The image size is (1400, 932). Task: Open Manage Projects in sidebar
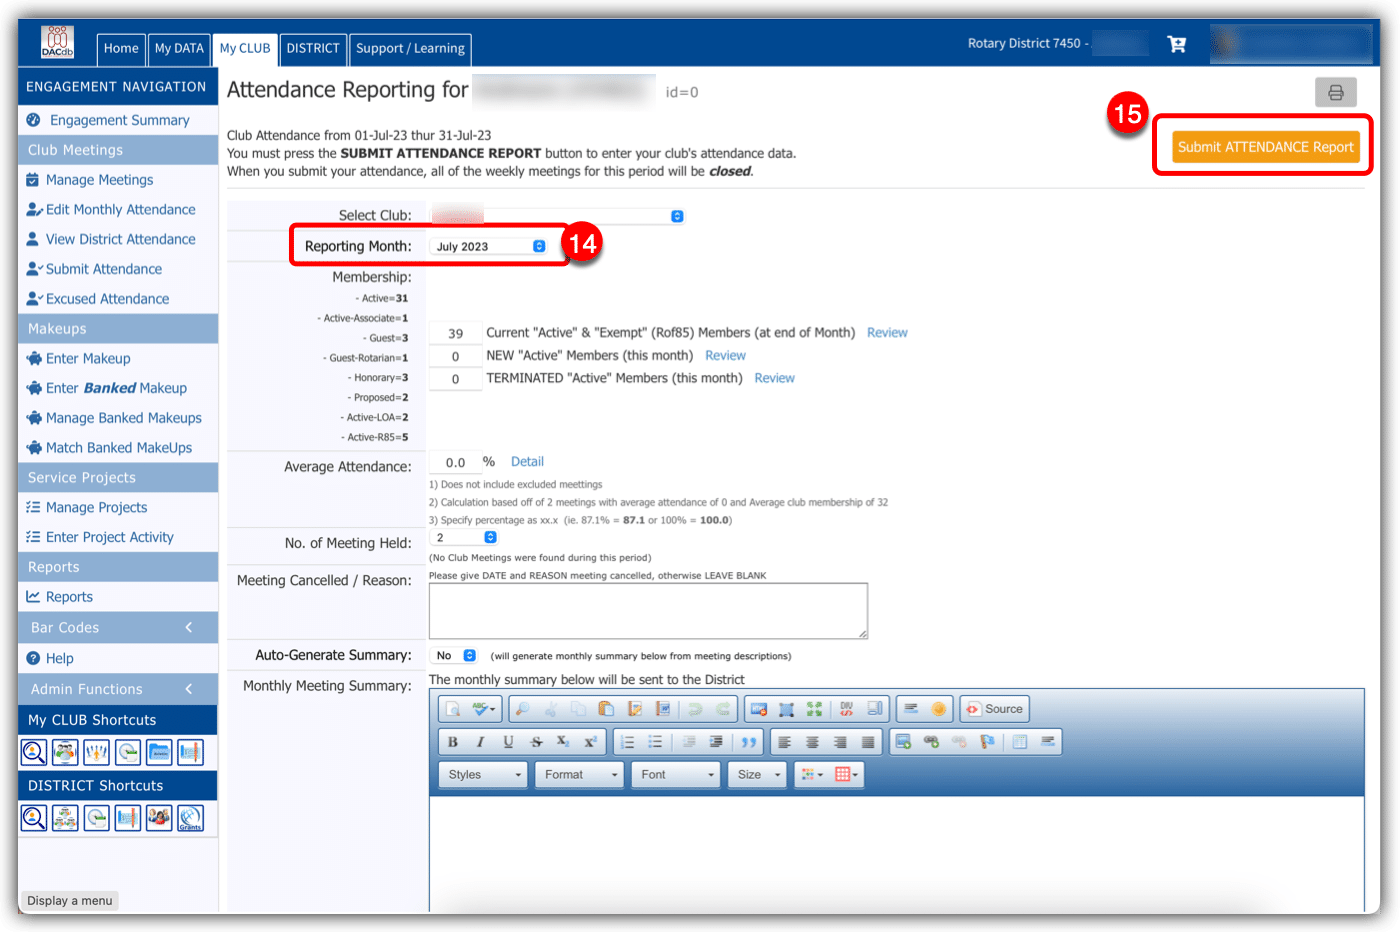(96, 508)
